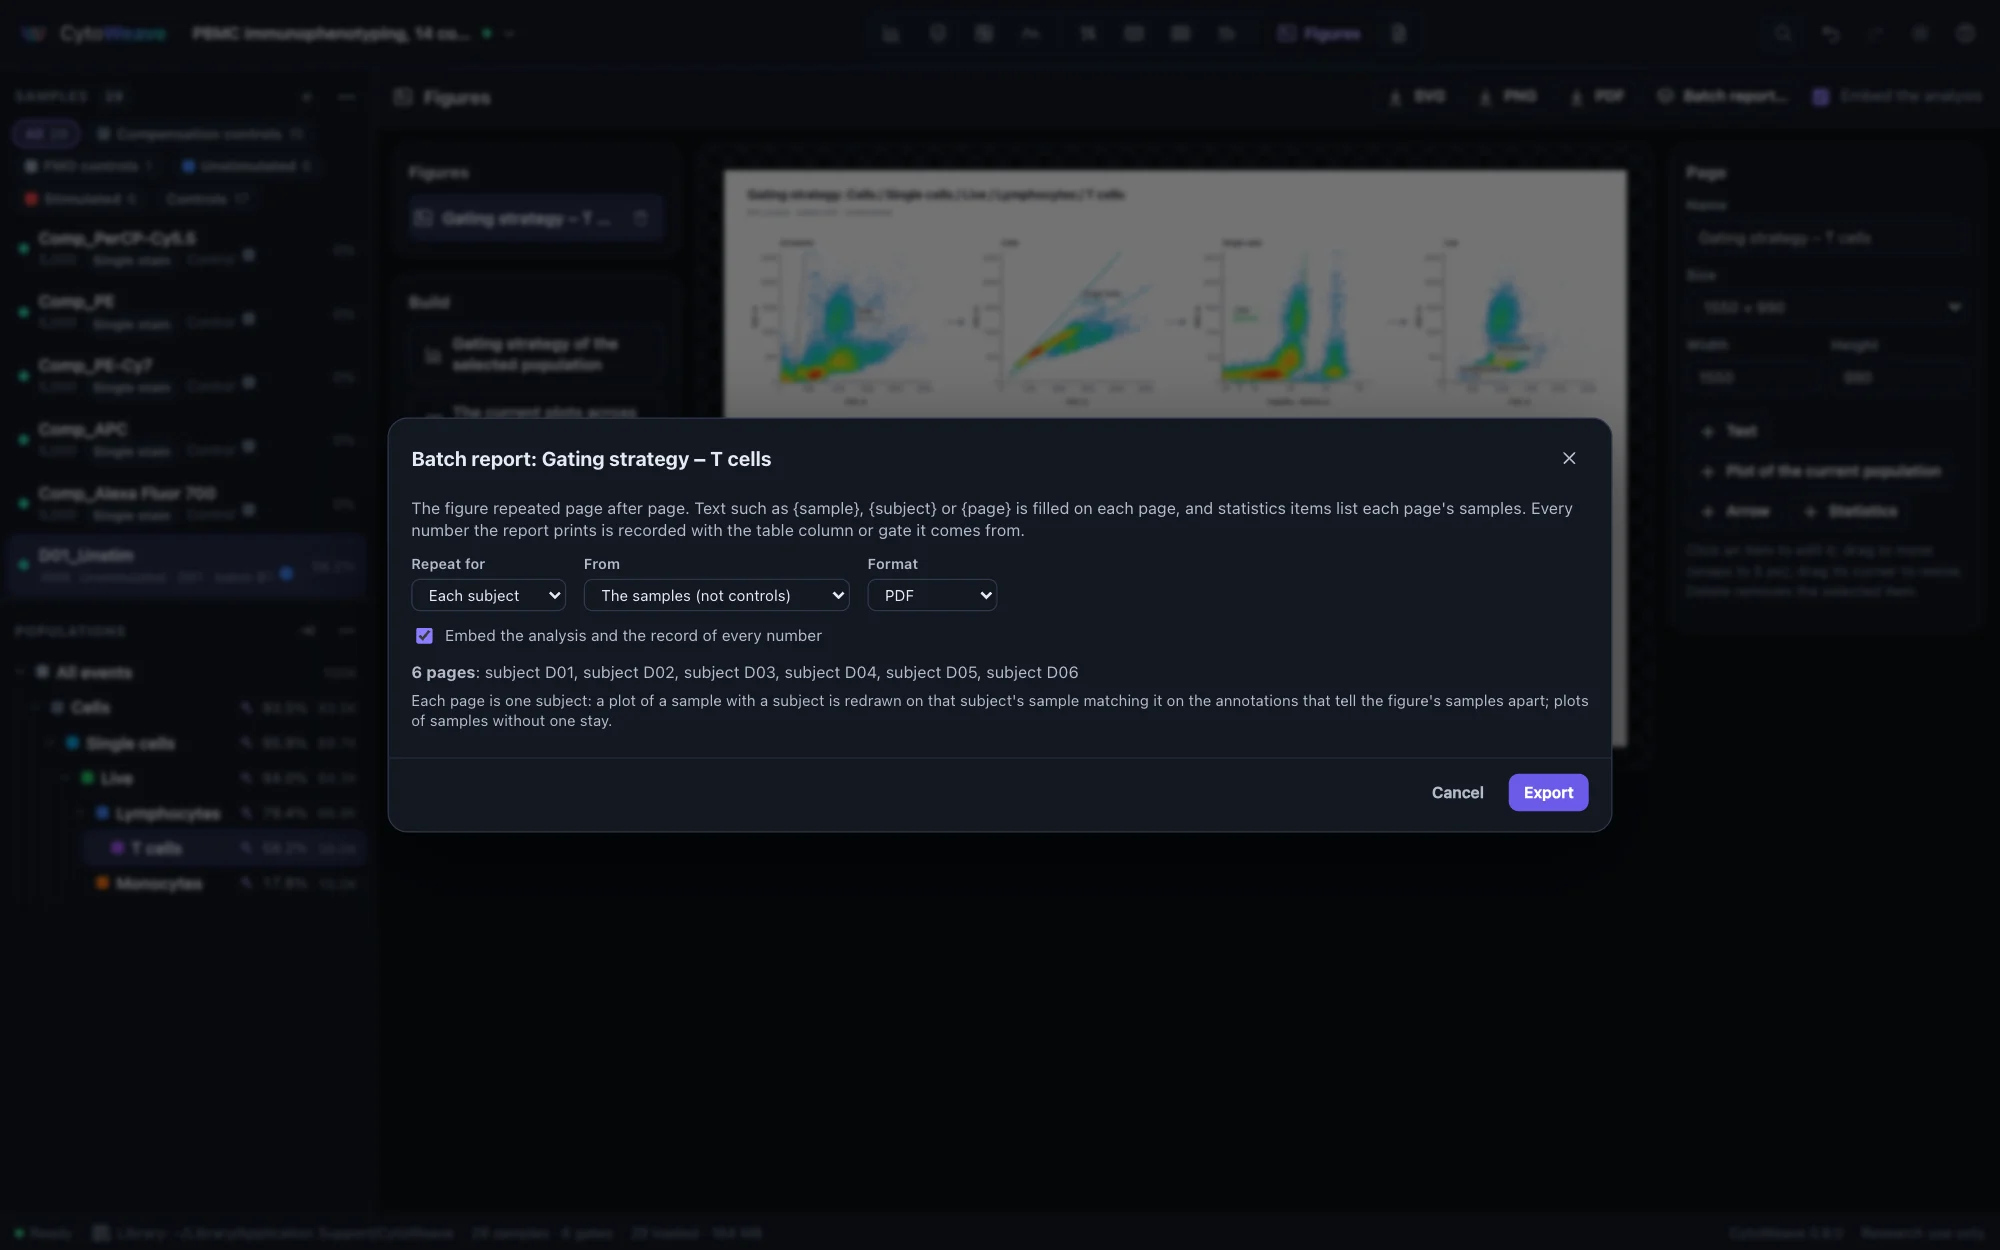Click the PNG export button behind the dialog
Viewport: 2000px width, 1250px height.
pos(1508,96)
